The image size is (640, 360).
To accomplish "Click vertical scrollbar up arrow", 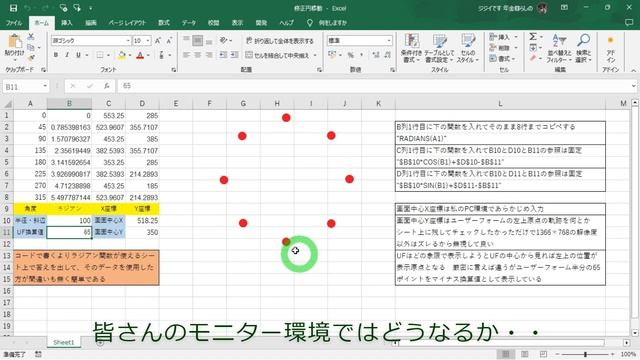I will point(635,102).
